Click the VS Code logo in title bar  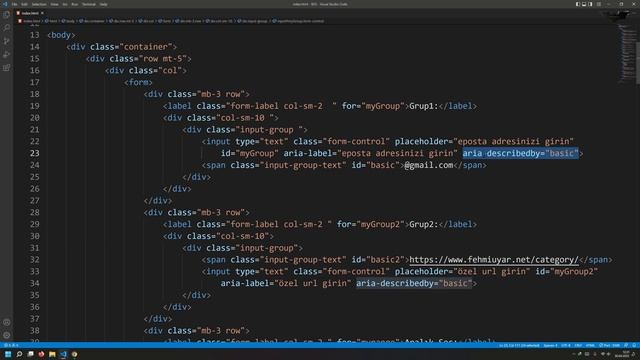(5, 4)
